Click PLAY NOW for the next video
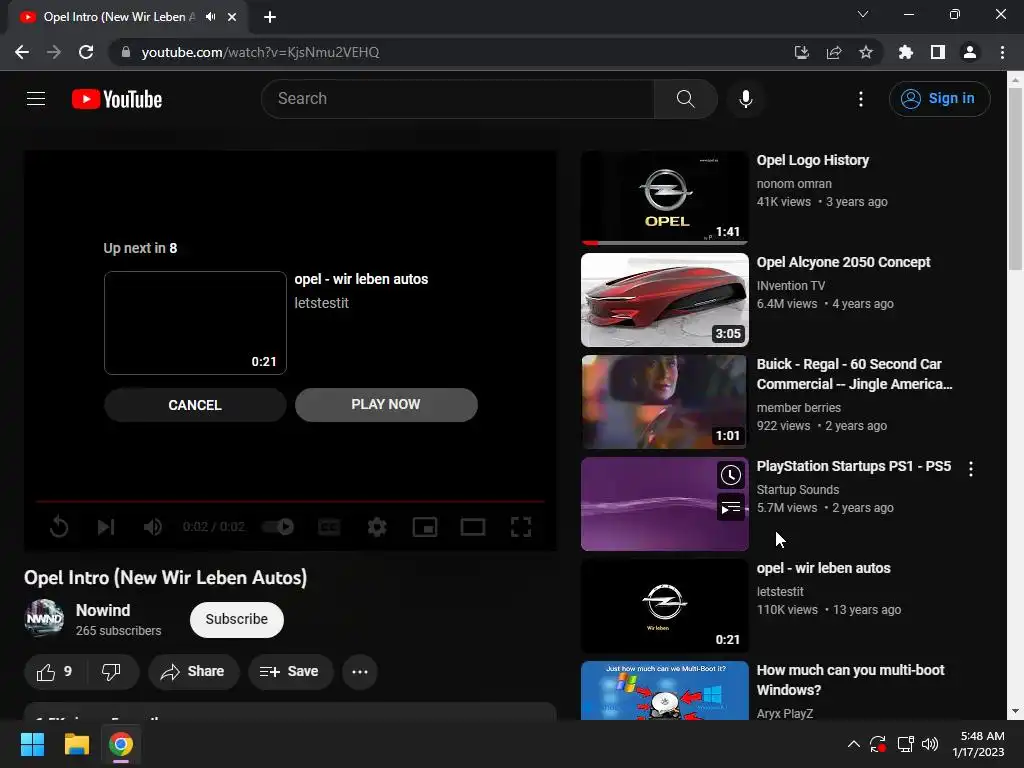1024x768 pixels. coord(386,404)
